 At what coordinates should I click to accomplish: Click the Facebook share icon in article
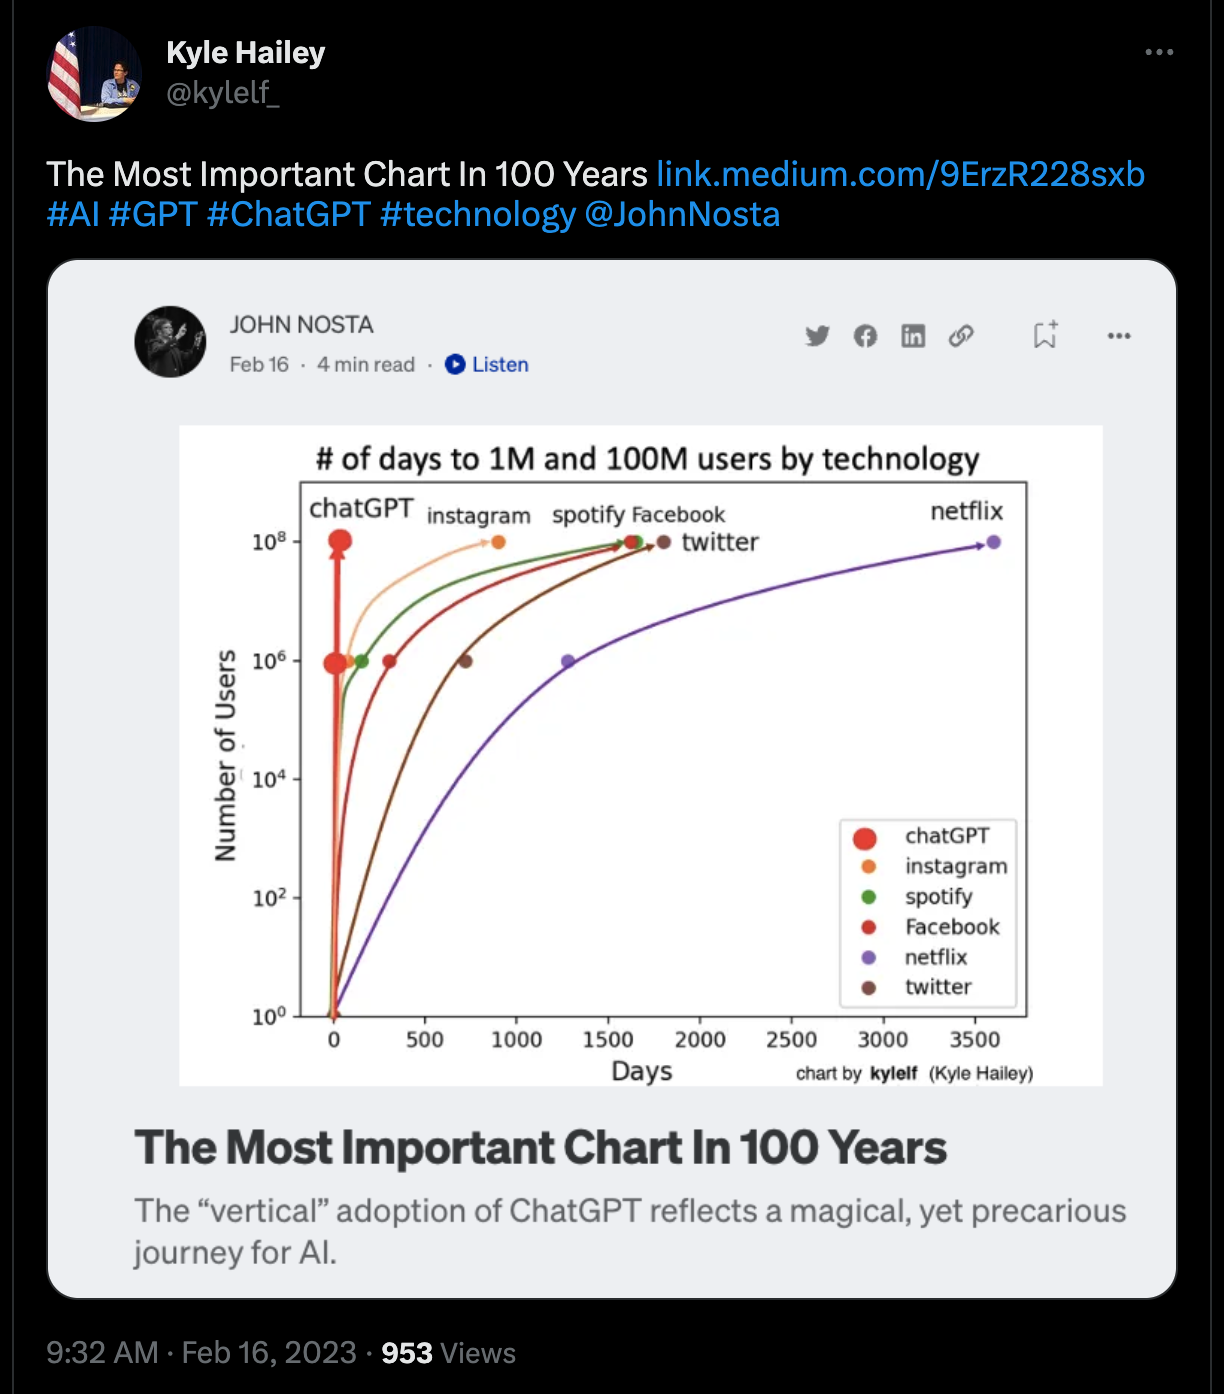pyautogui.click(x=866, y=336)
